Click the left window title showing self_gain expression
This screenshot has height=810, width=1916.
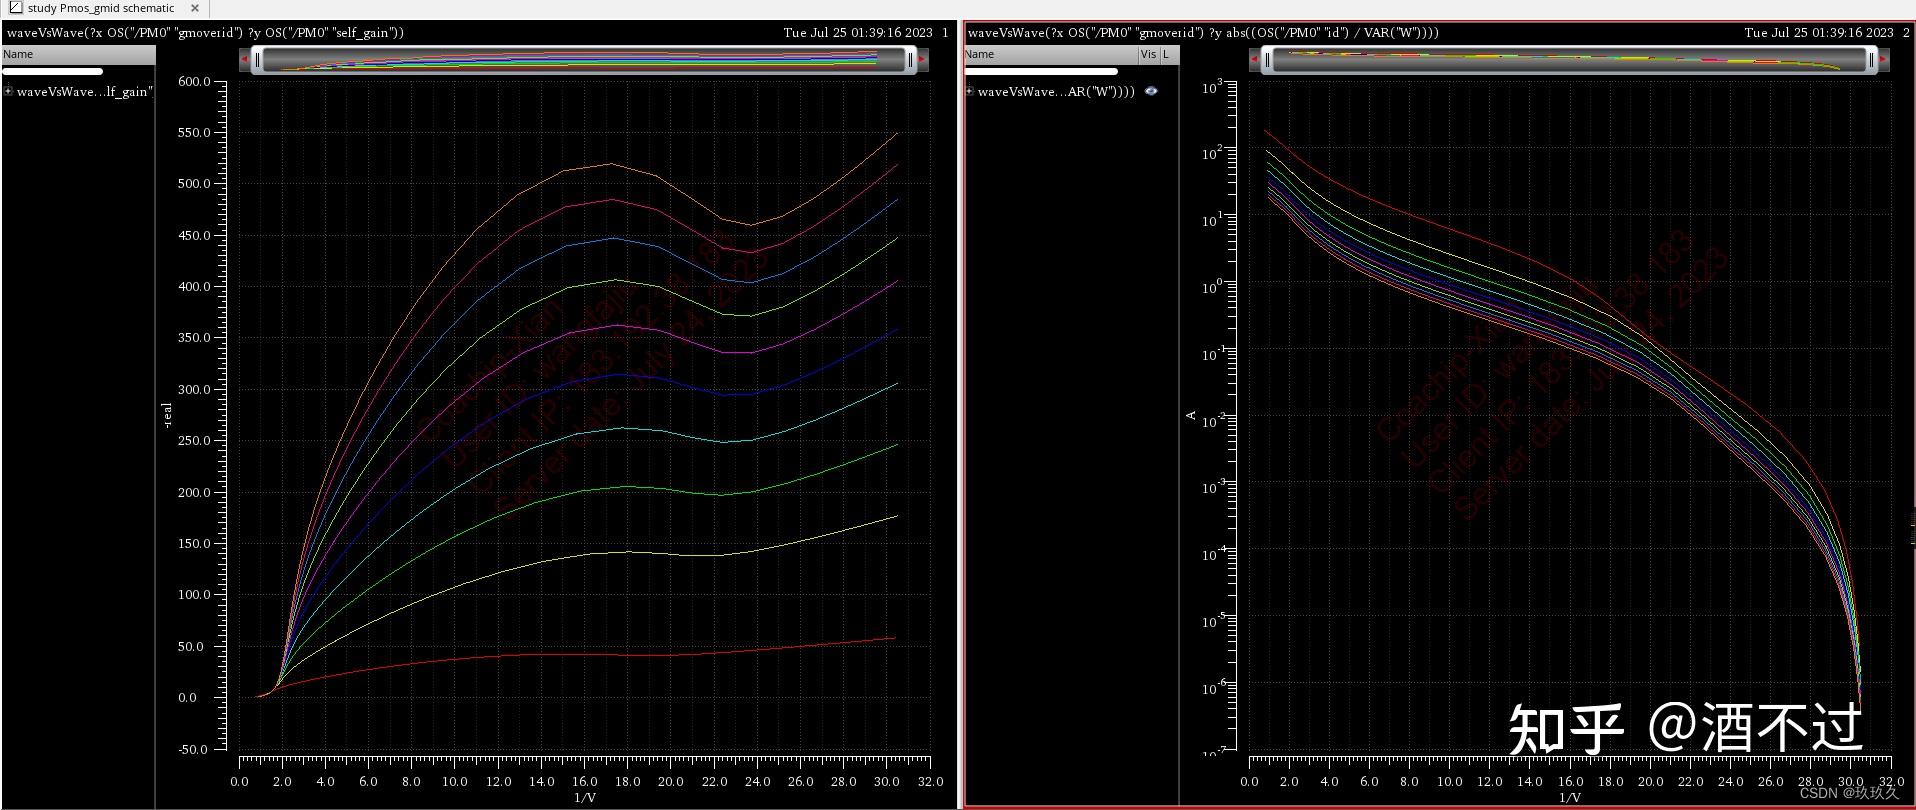205,32
